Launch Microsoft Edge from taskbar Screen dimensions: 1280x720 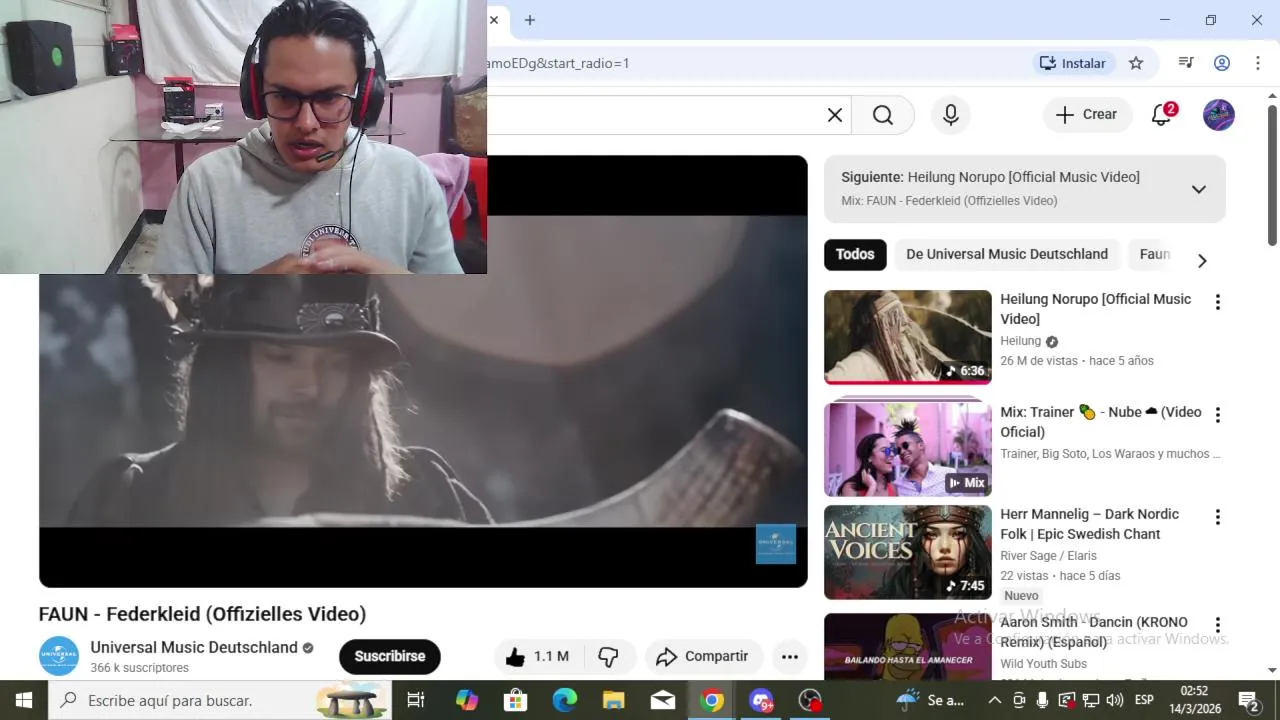565,700
